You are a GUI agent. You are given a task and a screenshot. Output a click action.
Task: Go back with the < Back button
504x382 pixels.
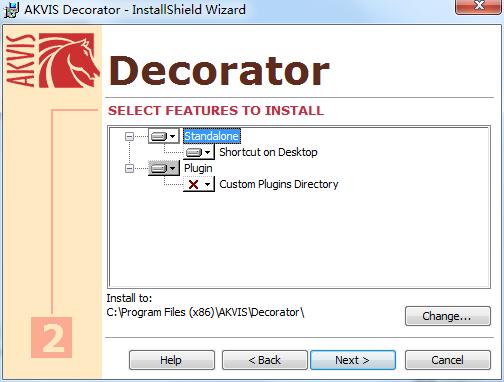[x=265, y=360]
